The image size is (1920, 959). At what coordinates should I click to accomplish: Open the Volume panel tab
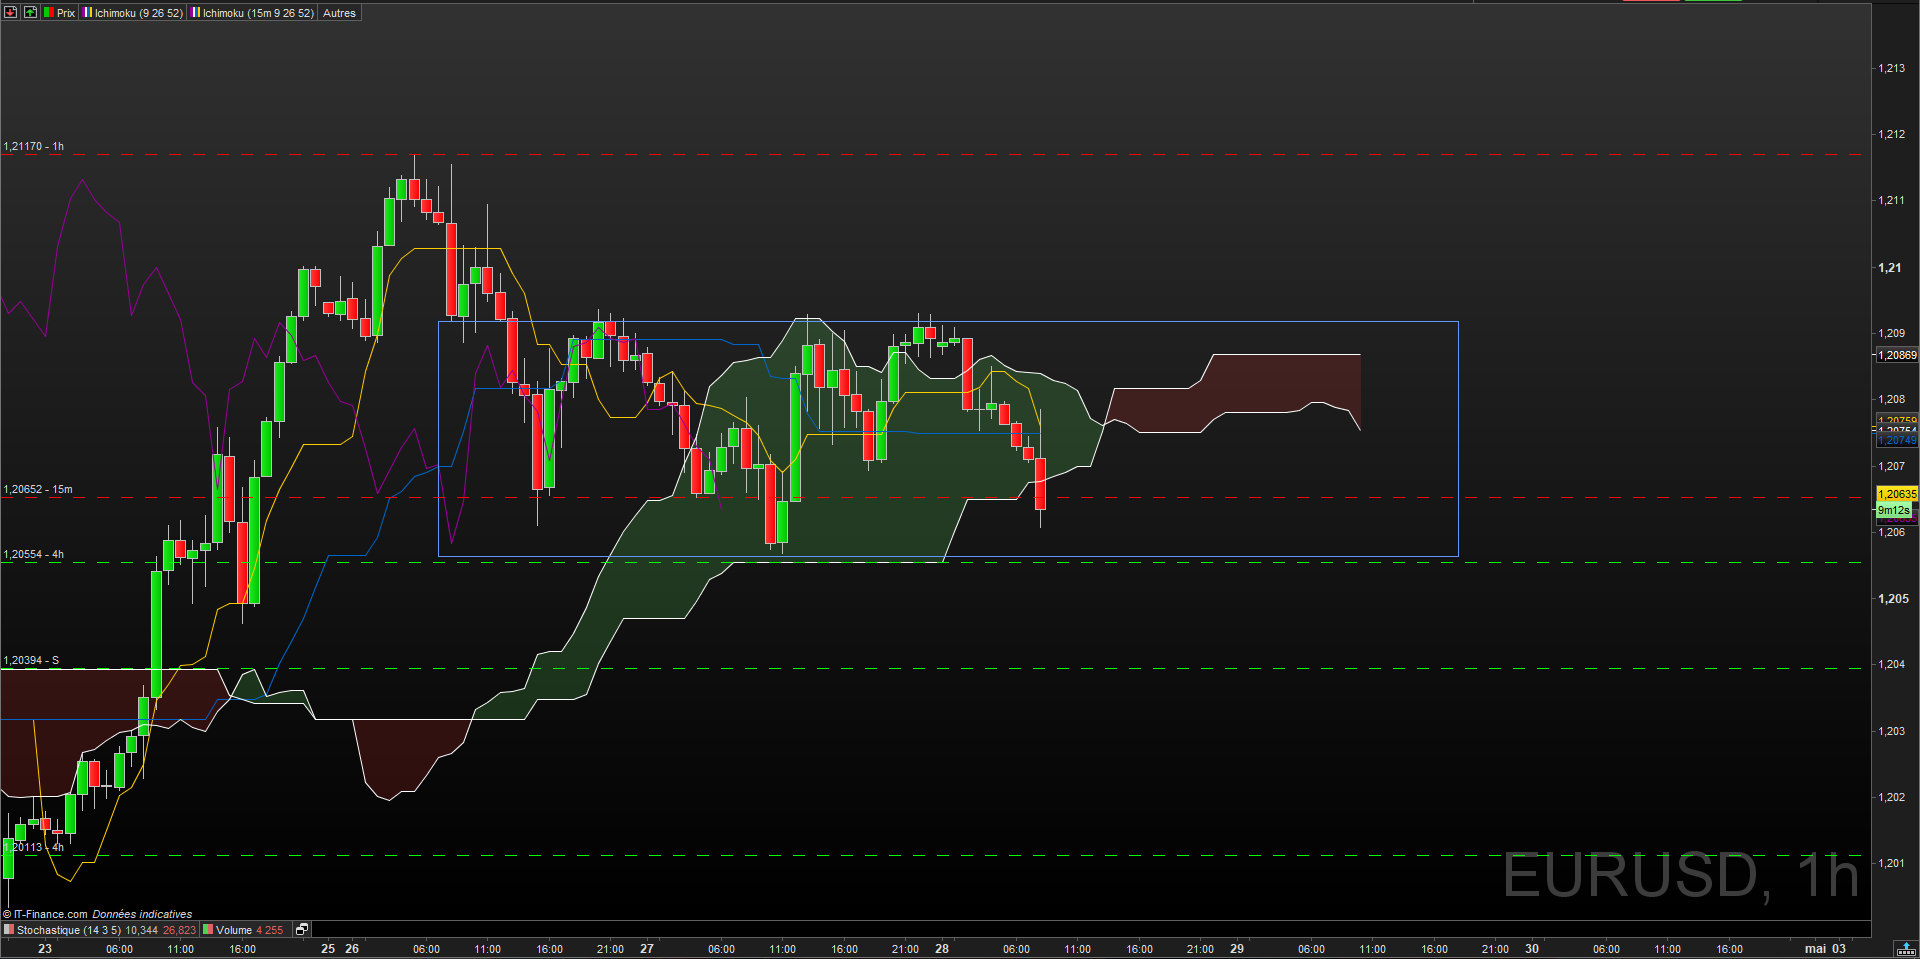point(244,930)
